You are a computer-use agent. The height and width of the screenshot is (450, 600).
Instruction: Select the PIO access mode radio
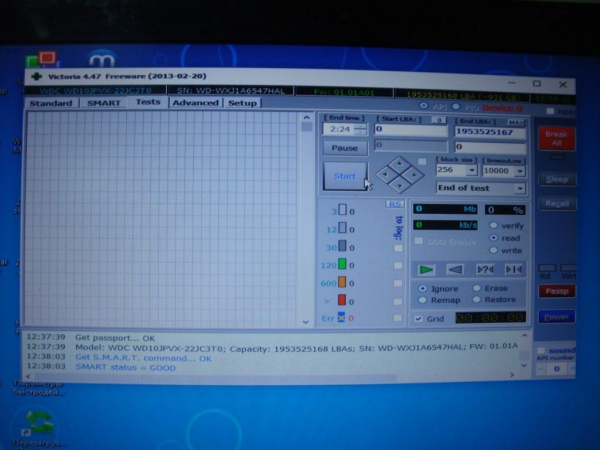[456, 107]
